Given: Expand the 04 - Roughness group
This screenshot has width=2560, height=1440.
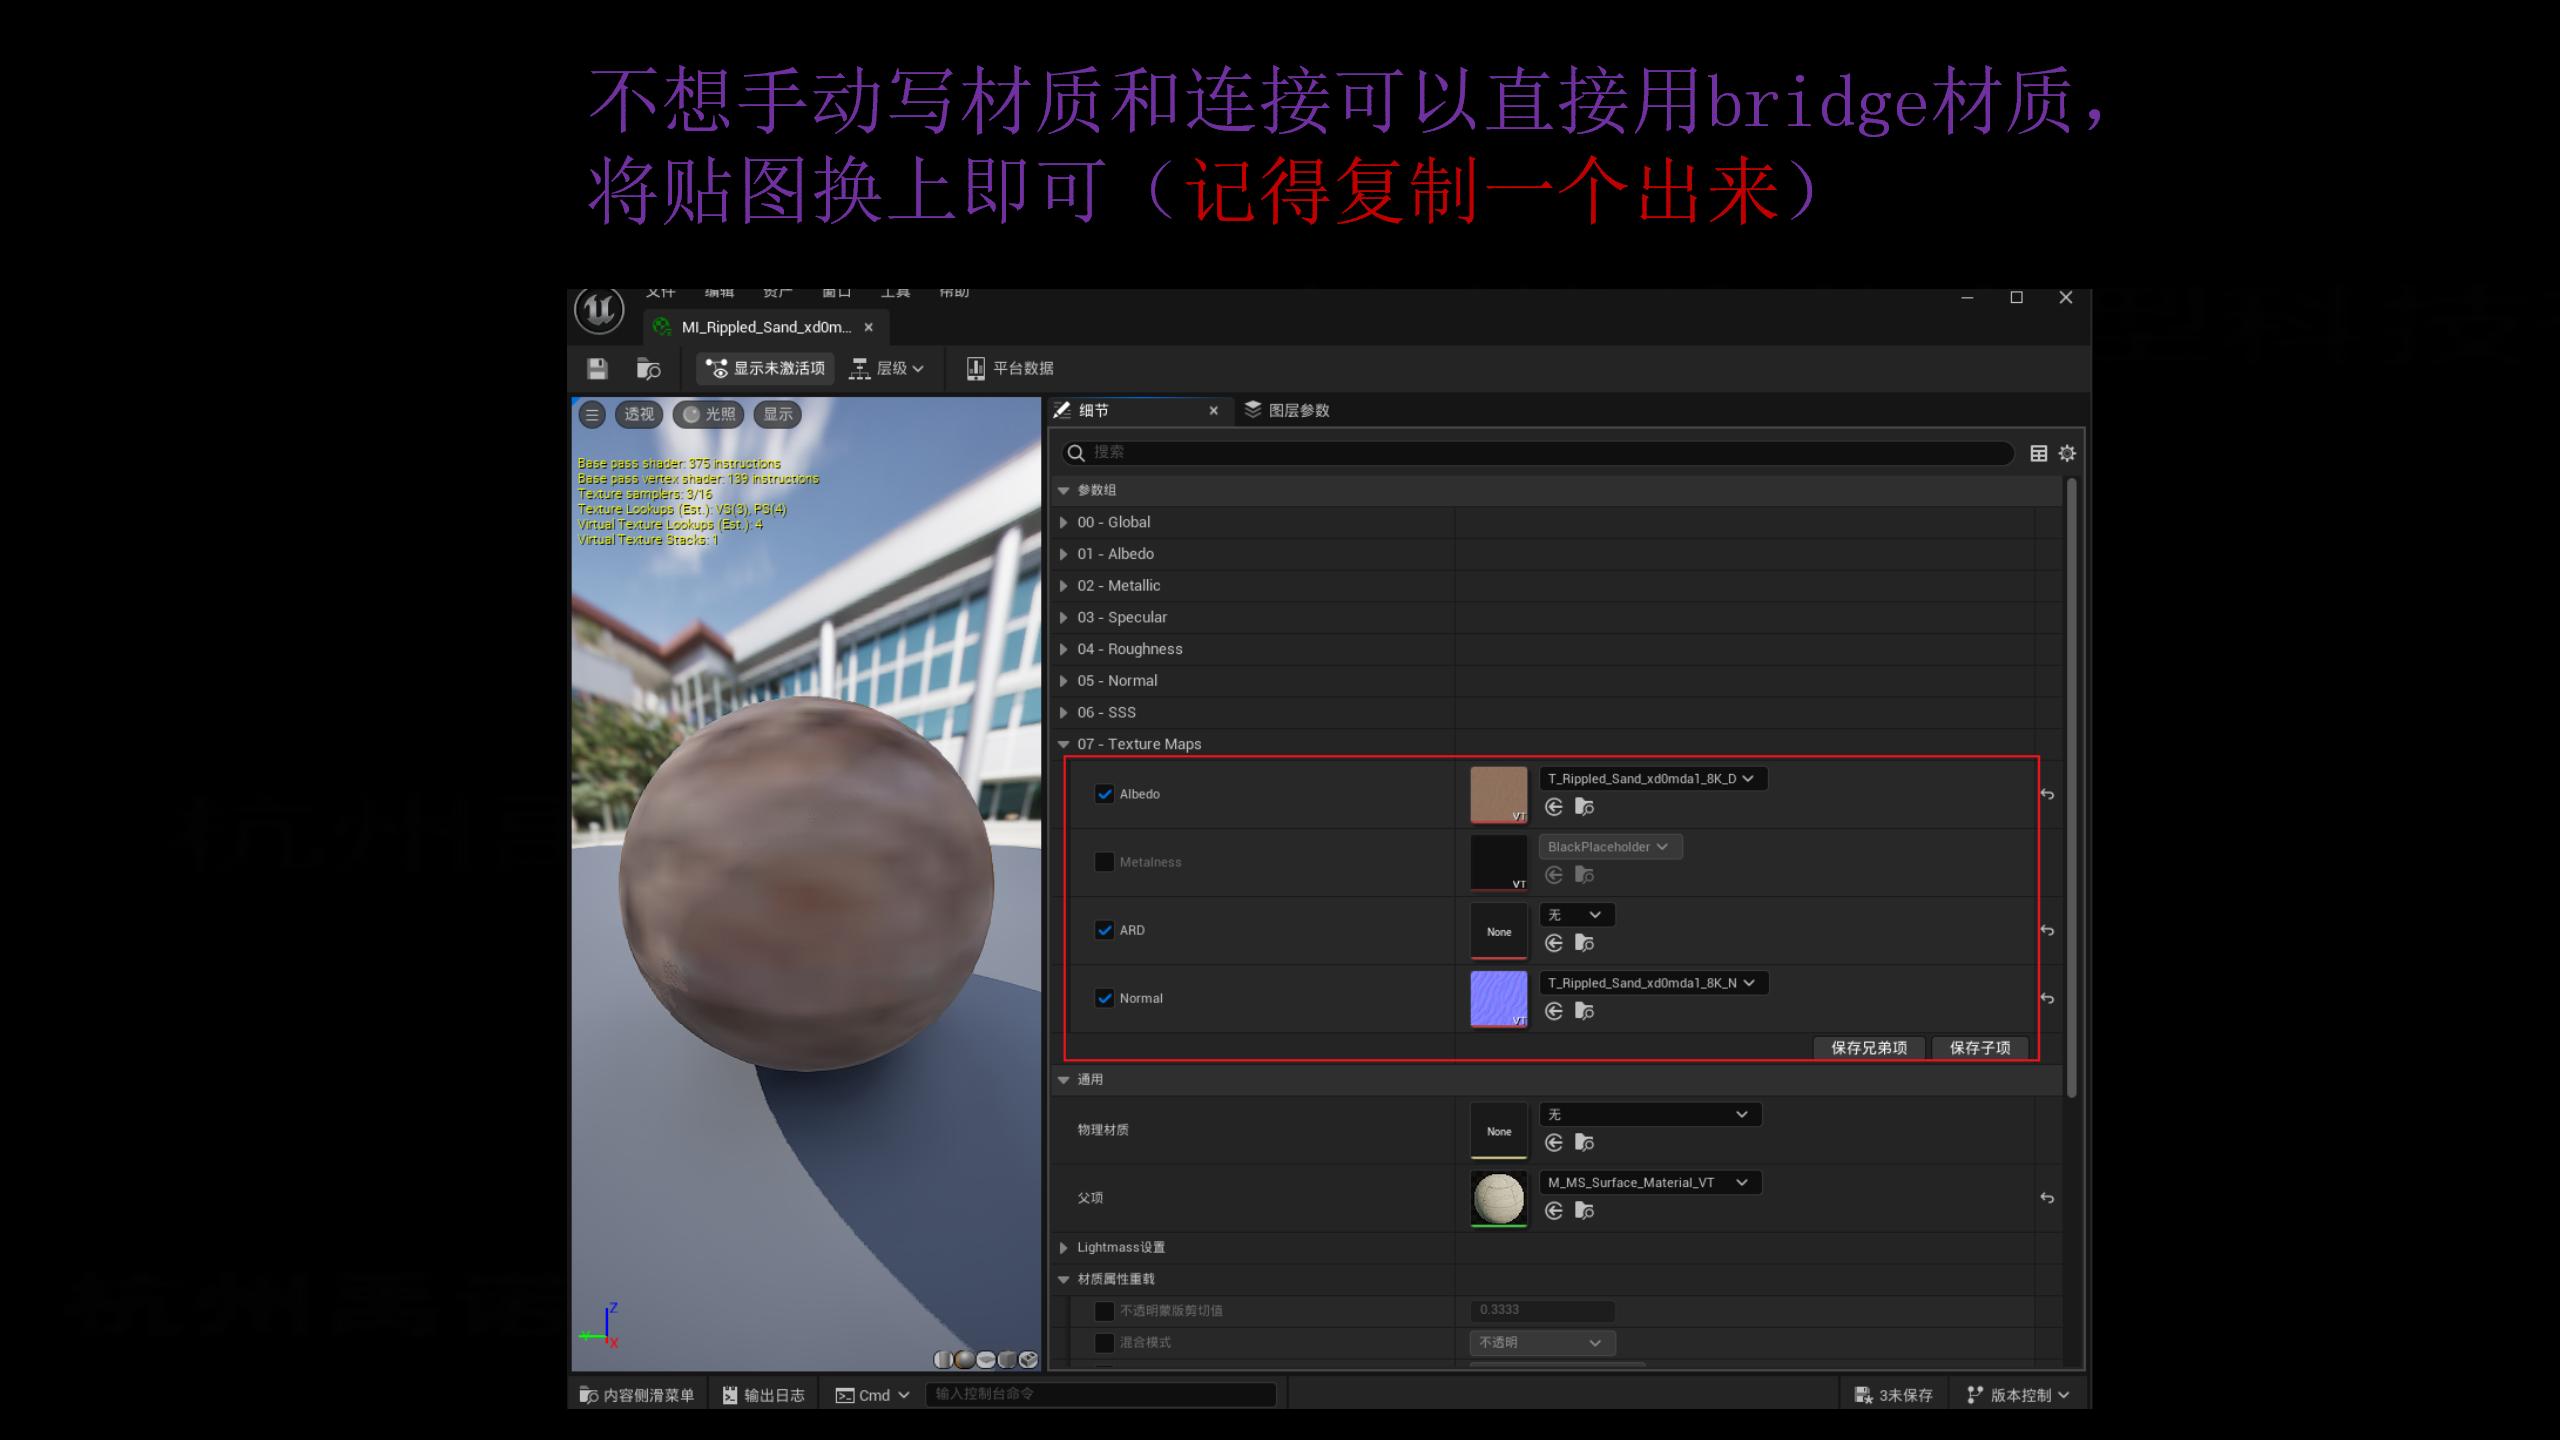Looking at the screenshot, I should click(1063, 649).
